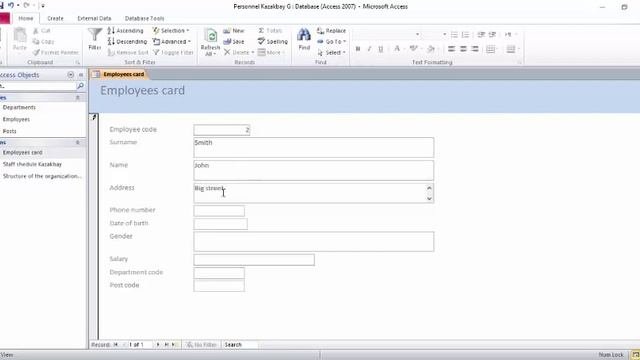Align text left

(x=451, y=49)
